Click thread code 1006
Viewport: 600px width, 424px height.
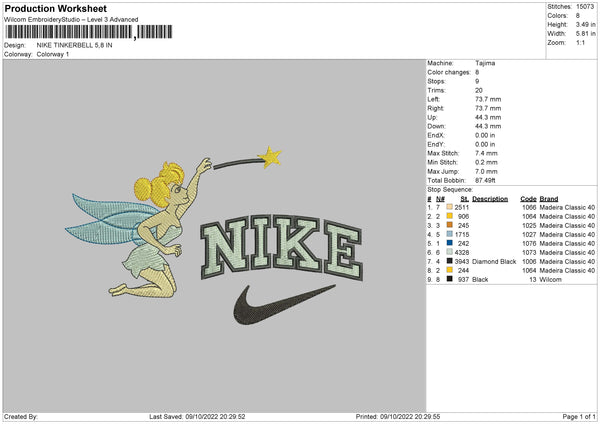coord(529,262)
